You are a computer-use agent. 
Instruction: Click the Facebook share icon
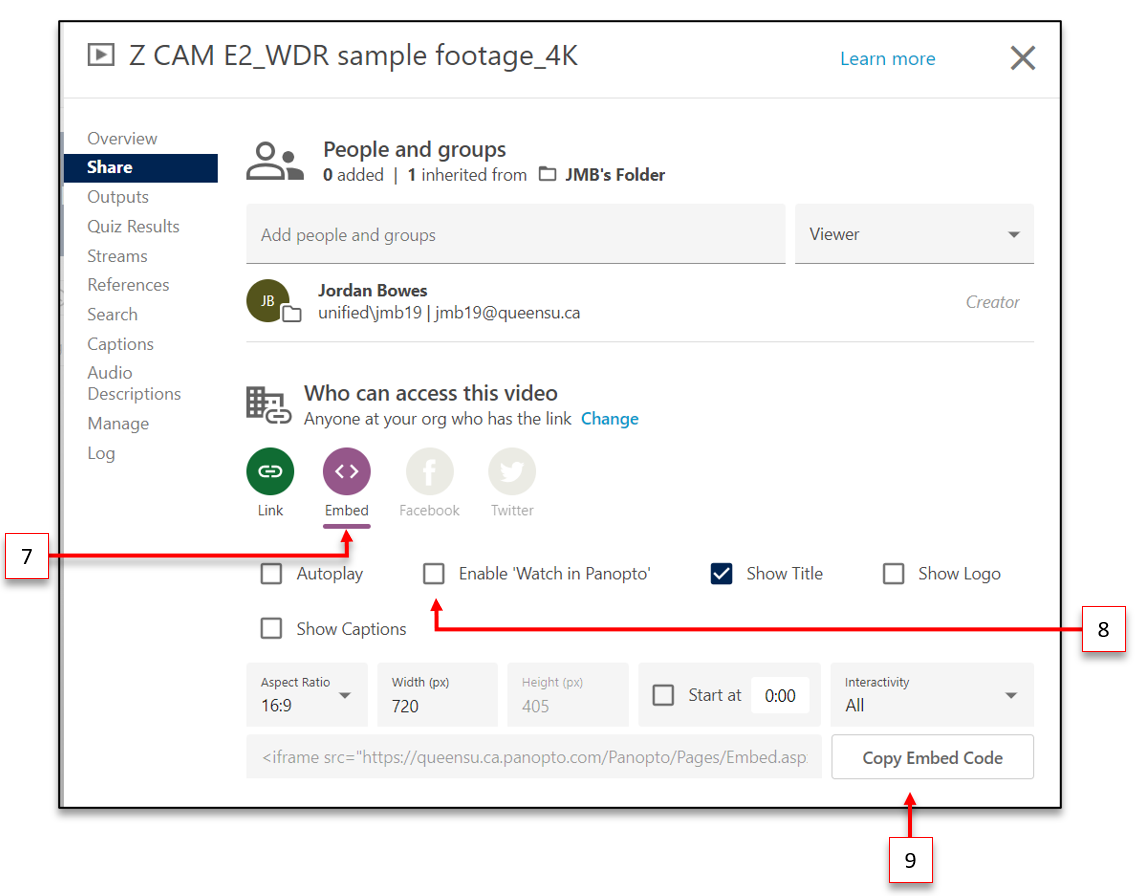pyautogui.click(x=429, y=471)
